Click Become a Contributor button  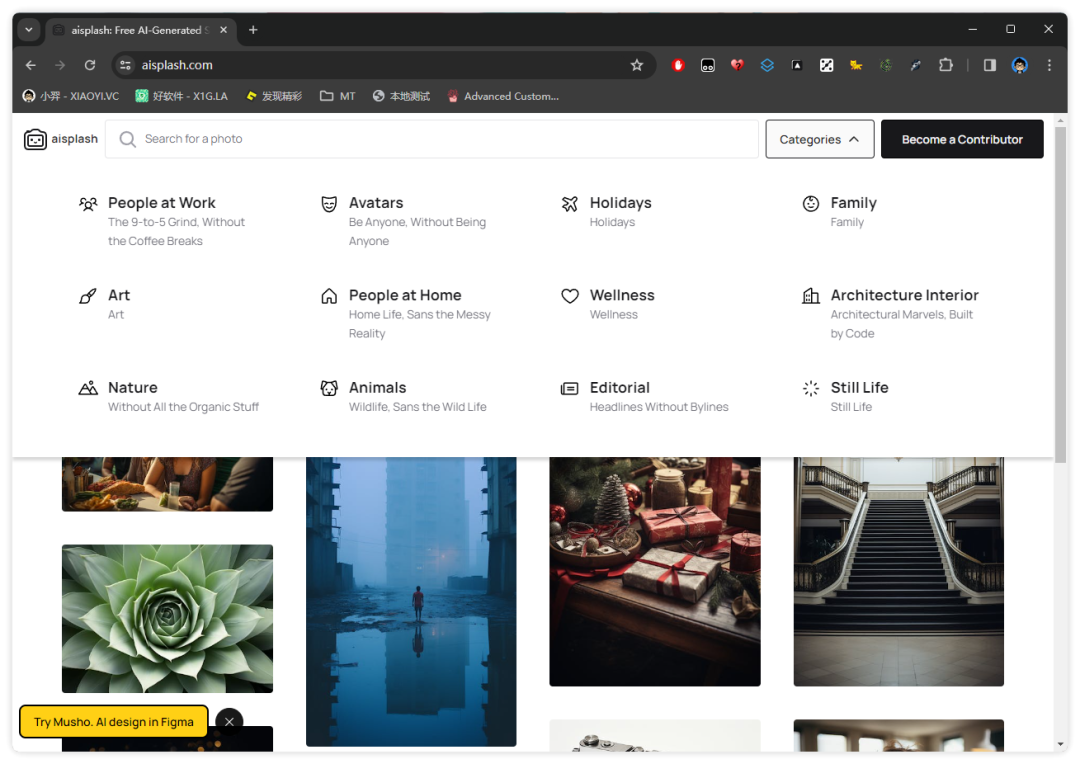(962, 139)
